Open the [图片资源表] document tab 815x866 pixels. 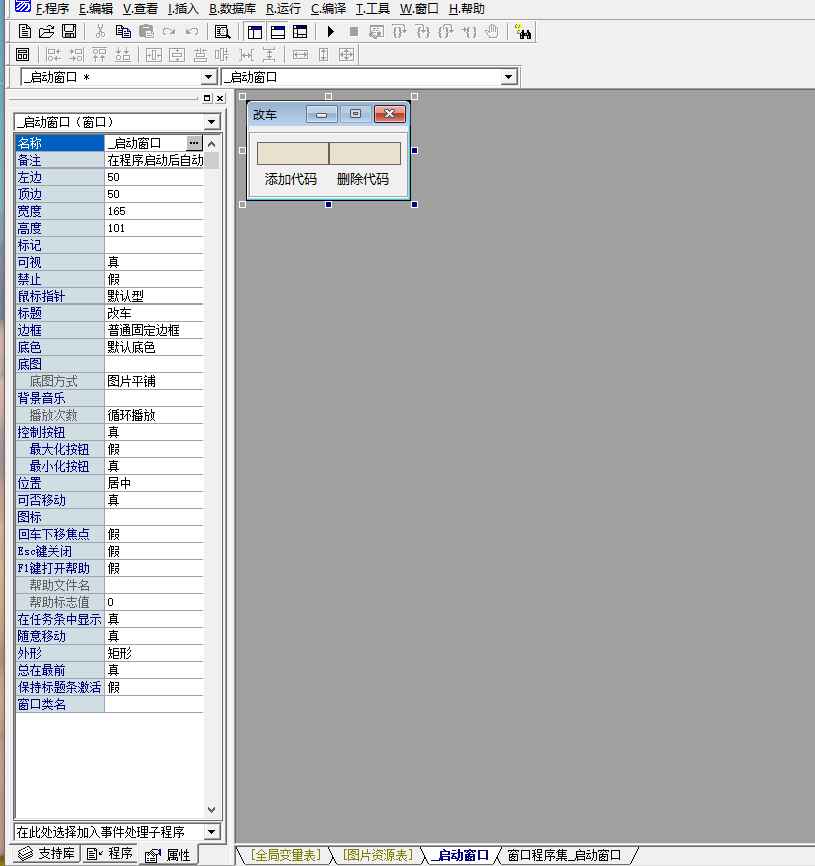(x=378, y=855)
